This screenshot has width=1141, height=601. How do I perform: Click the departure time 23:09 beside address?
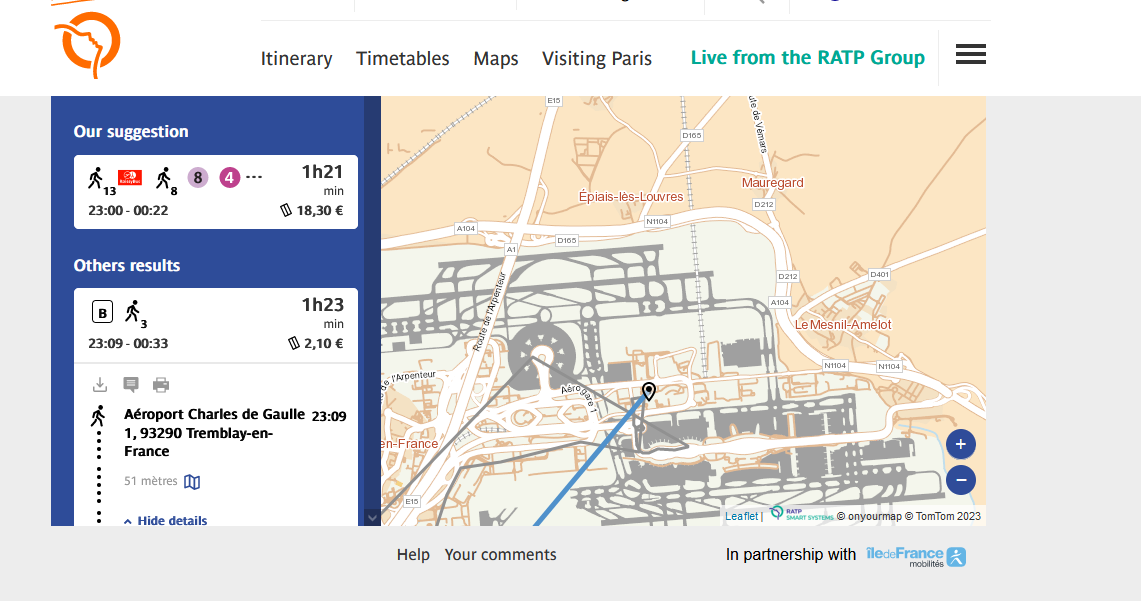click(329, 416)
